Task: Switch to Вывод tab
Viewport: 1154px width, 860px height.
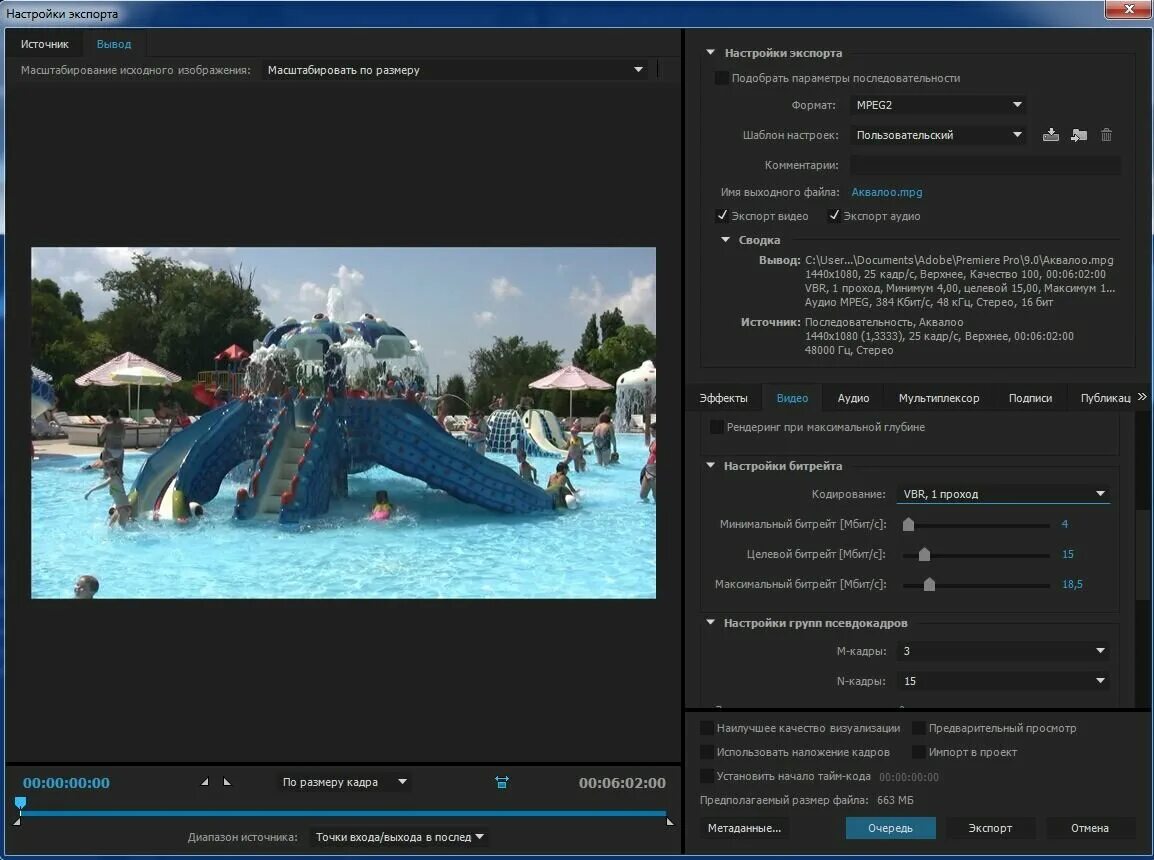Action: (x=114, y=44)
